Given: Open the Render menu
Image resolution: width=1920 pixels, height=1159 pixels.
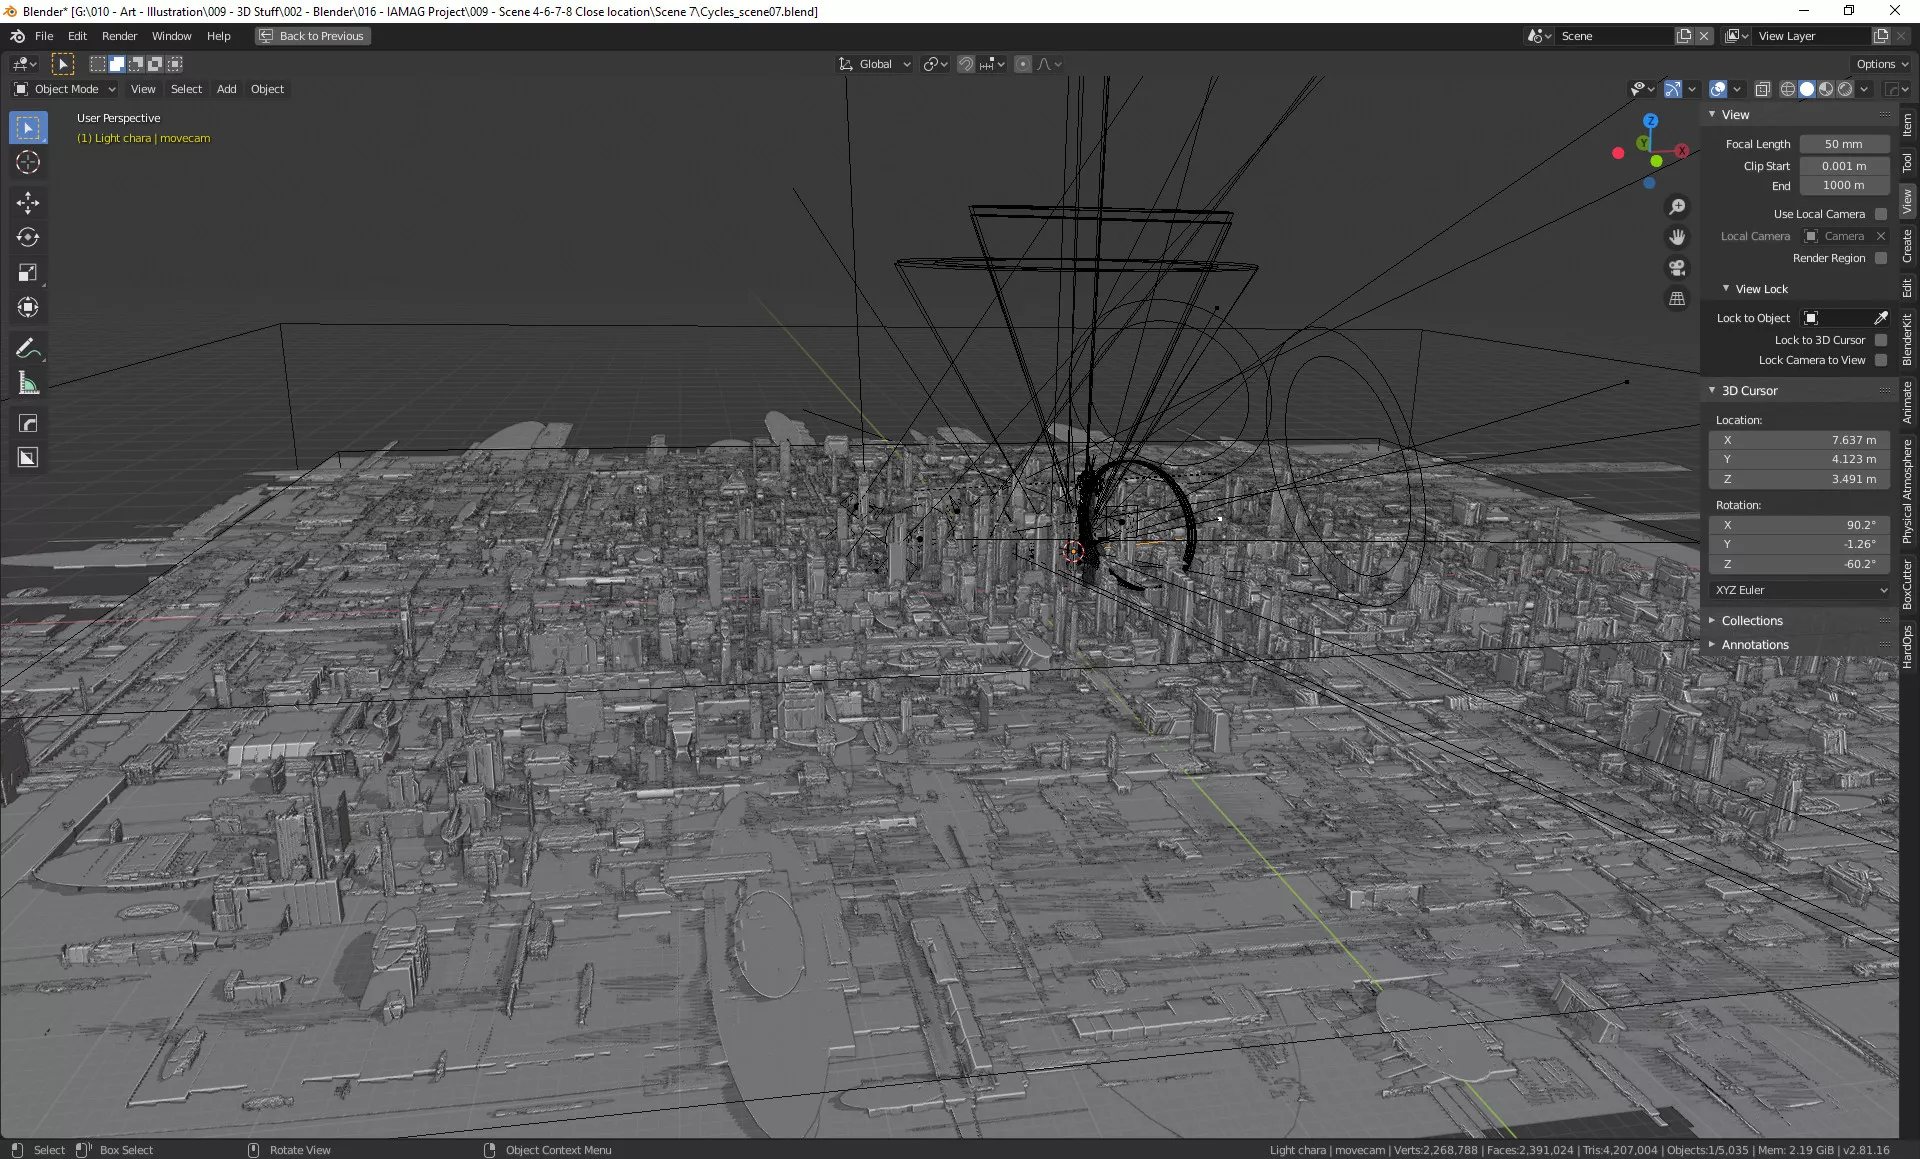Looking at the screenshot, I should pyautogui.click(x=119, y=36).
